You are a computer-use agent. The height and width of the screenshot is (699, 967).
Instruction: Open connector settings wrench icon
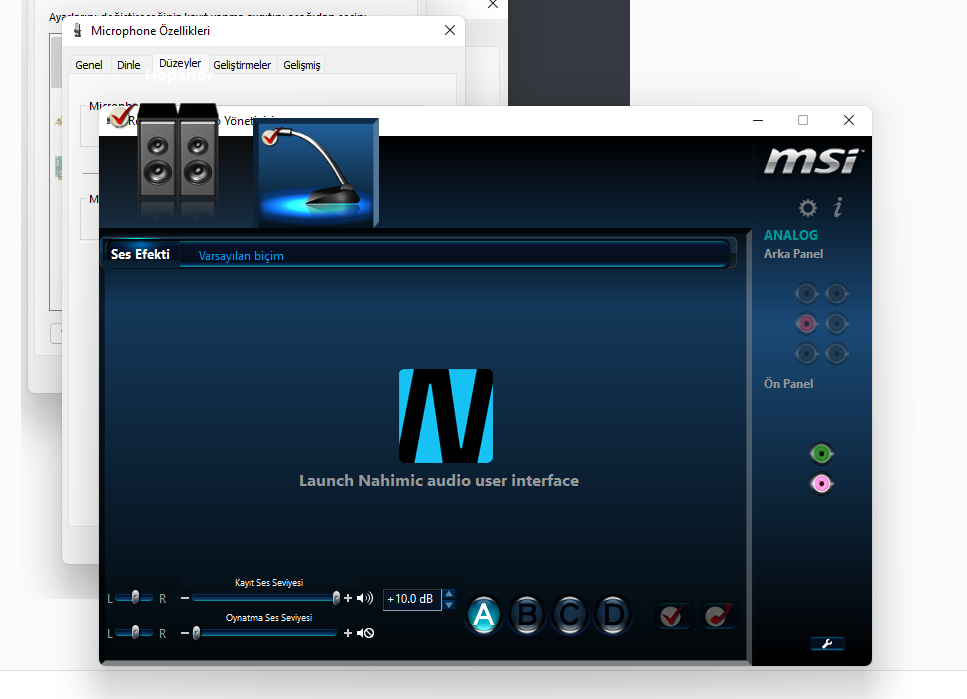(827, 643)
